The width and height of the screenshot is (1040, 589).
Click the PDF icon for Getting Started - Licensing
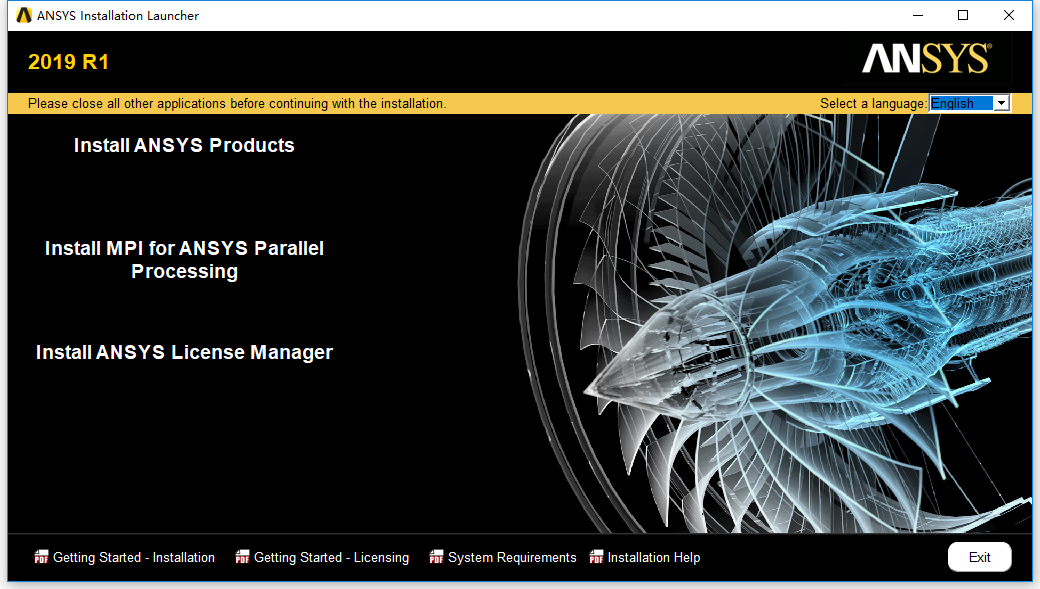click(242, 557)
